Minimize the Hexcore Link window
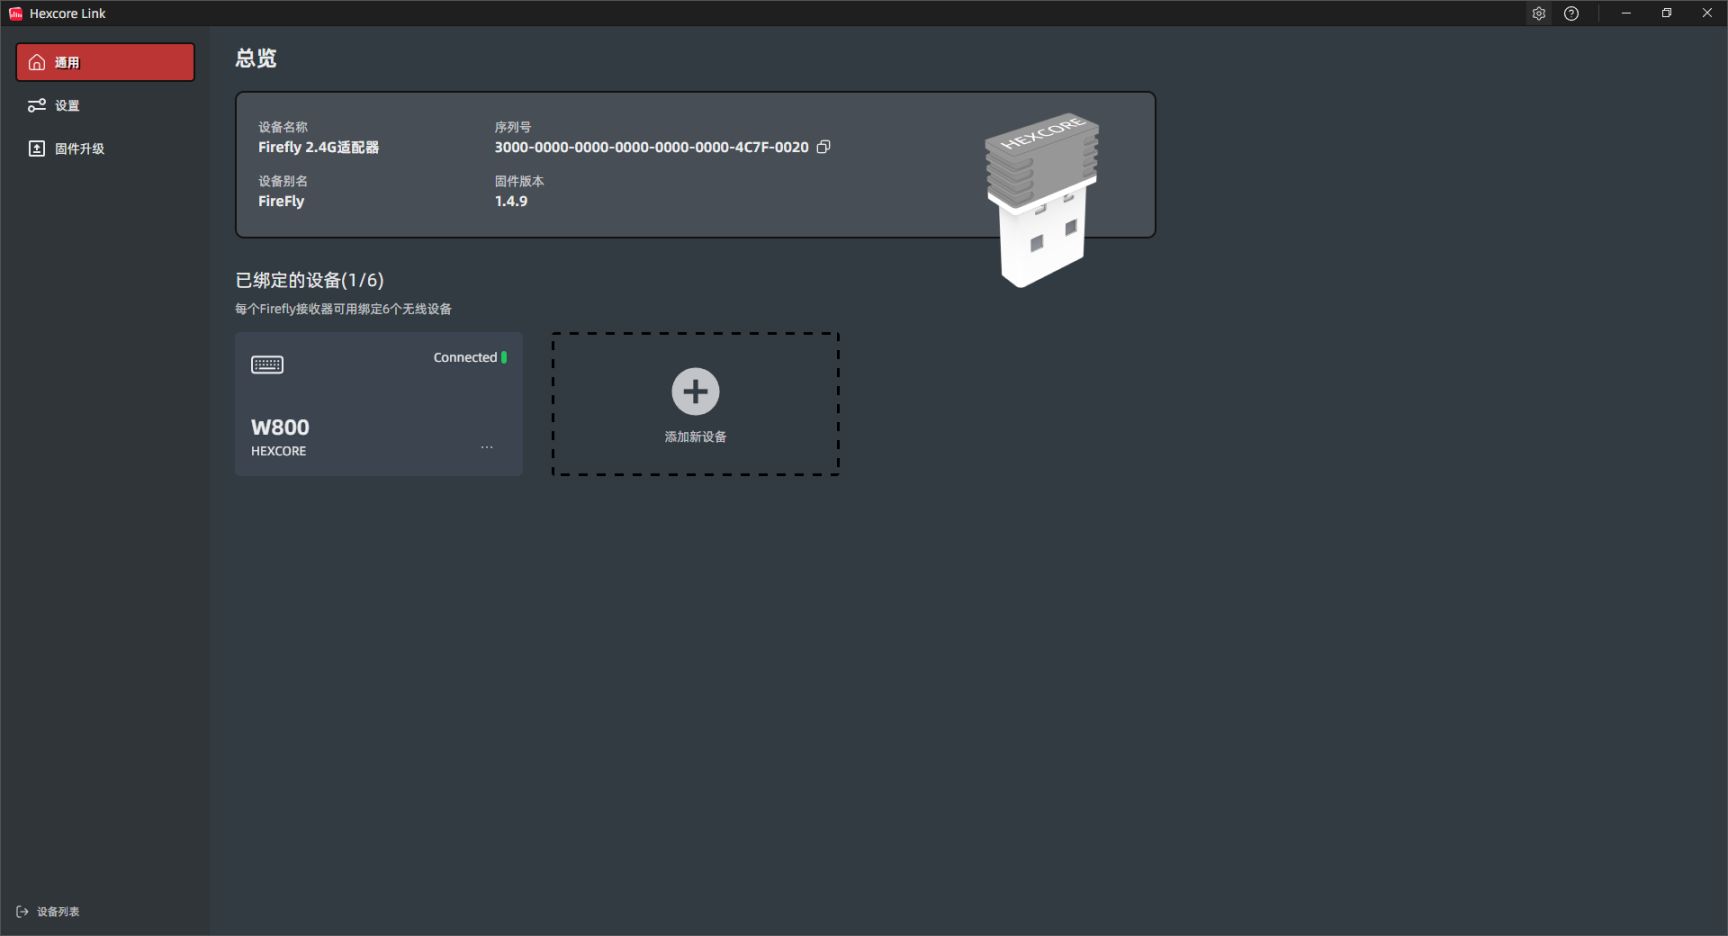Image resolution: width=1728 pixels, height=936 pixels. [x=1626, y=13]
